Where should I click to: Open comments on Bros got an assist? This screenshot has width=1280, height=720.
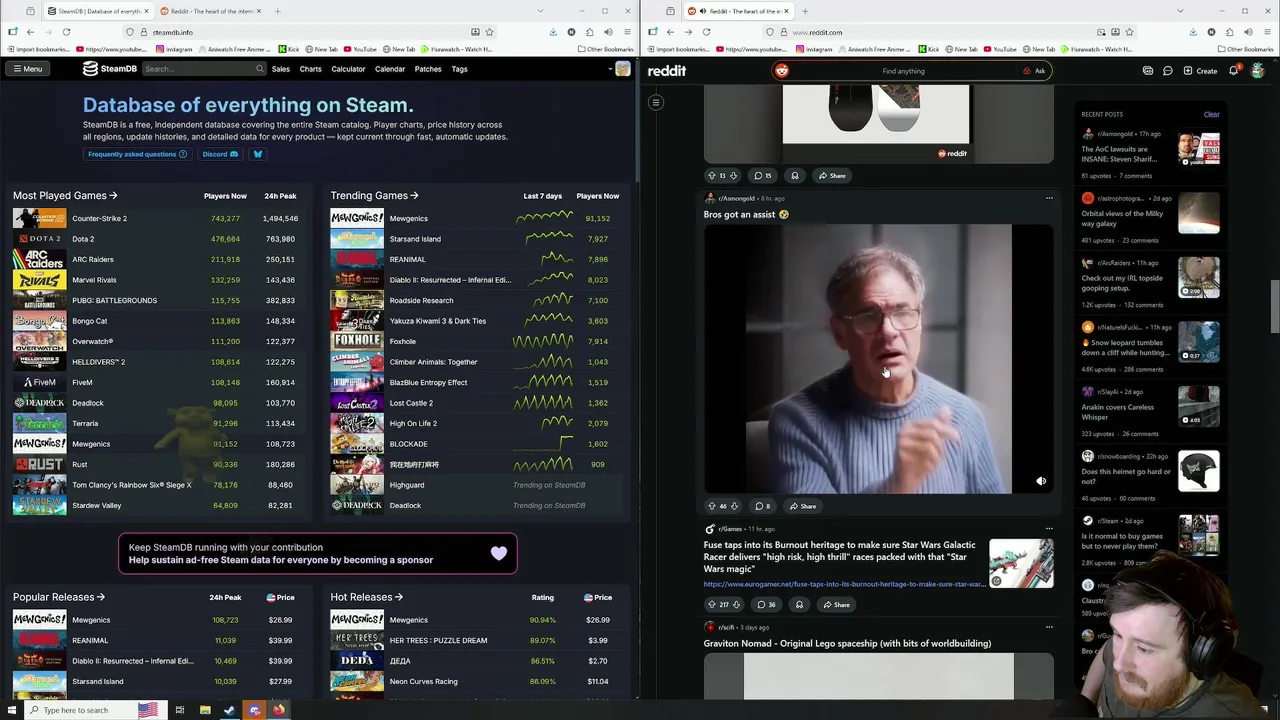(x=763, y=506)
